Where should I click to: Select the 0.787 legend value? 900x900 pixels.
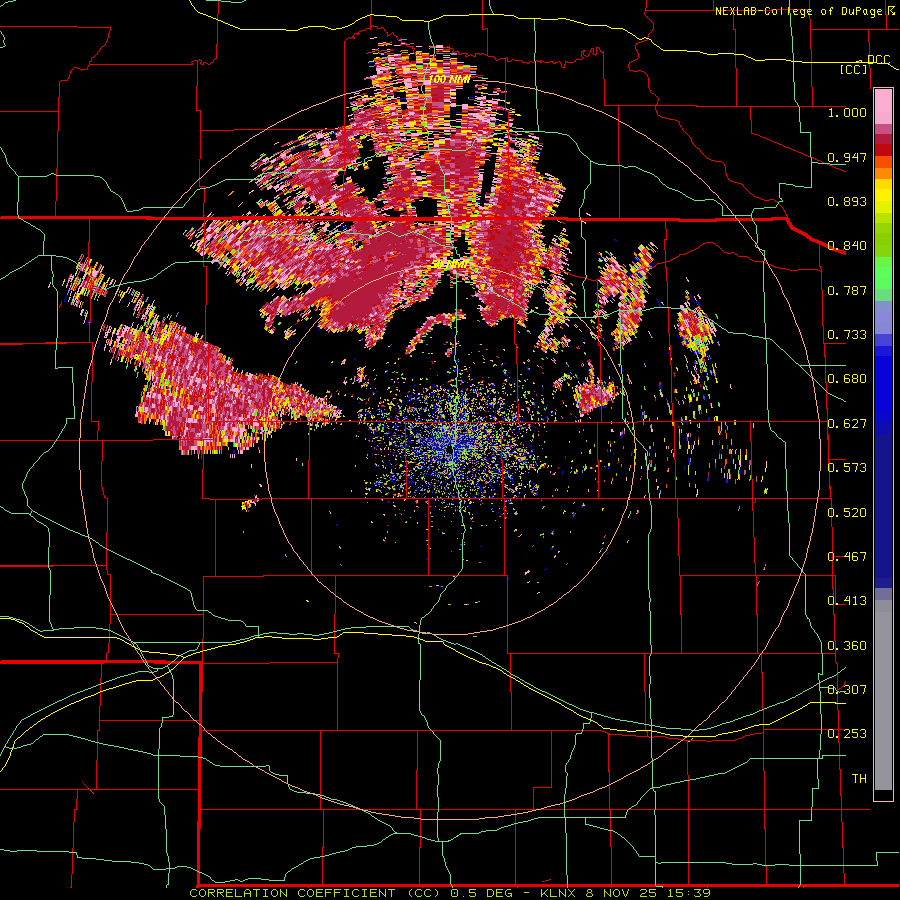click(x=847, y=290)
